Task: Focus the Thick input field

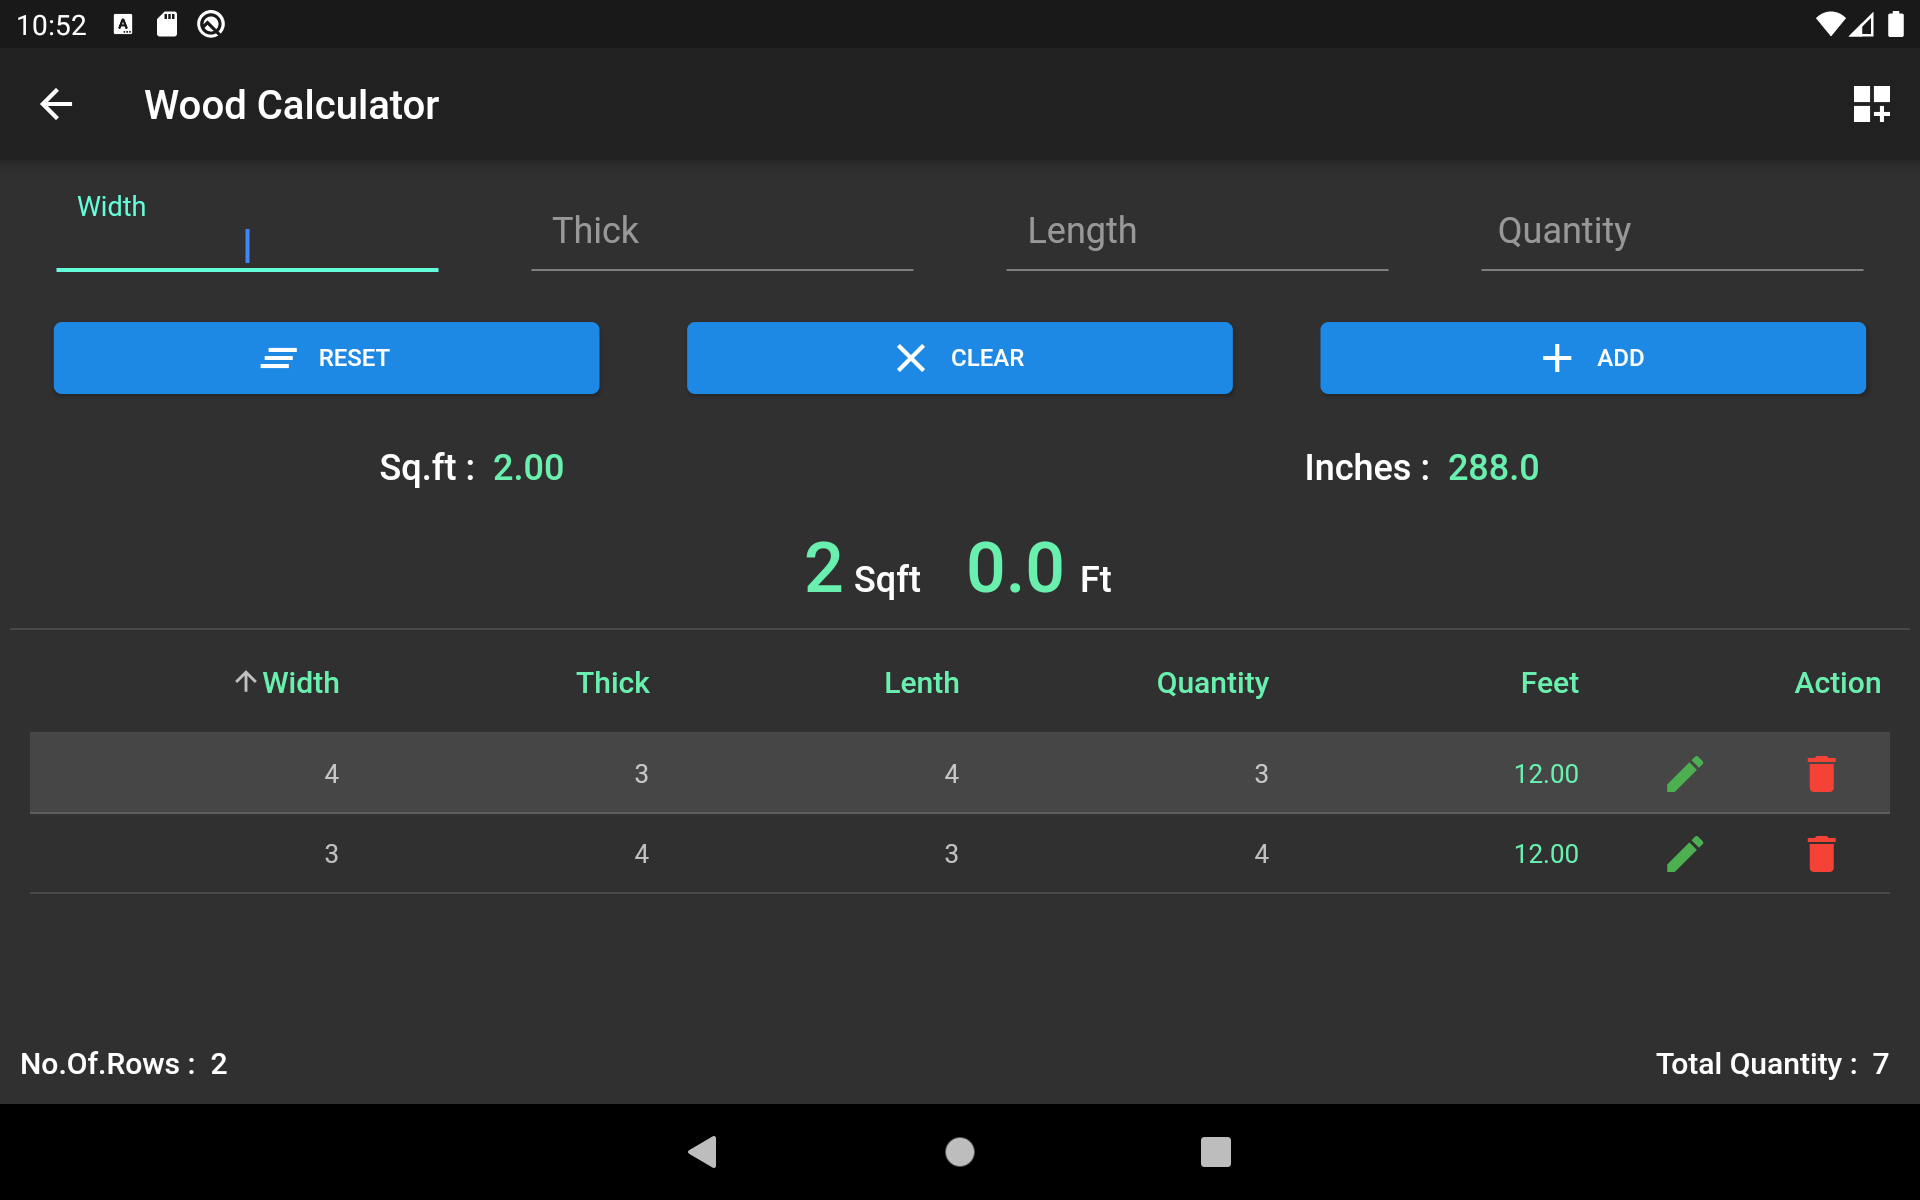Action: pyautogui.click(x=721, y=233)
